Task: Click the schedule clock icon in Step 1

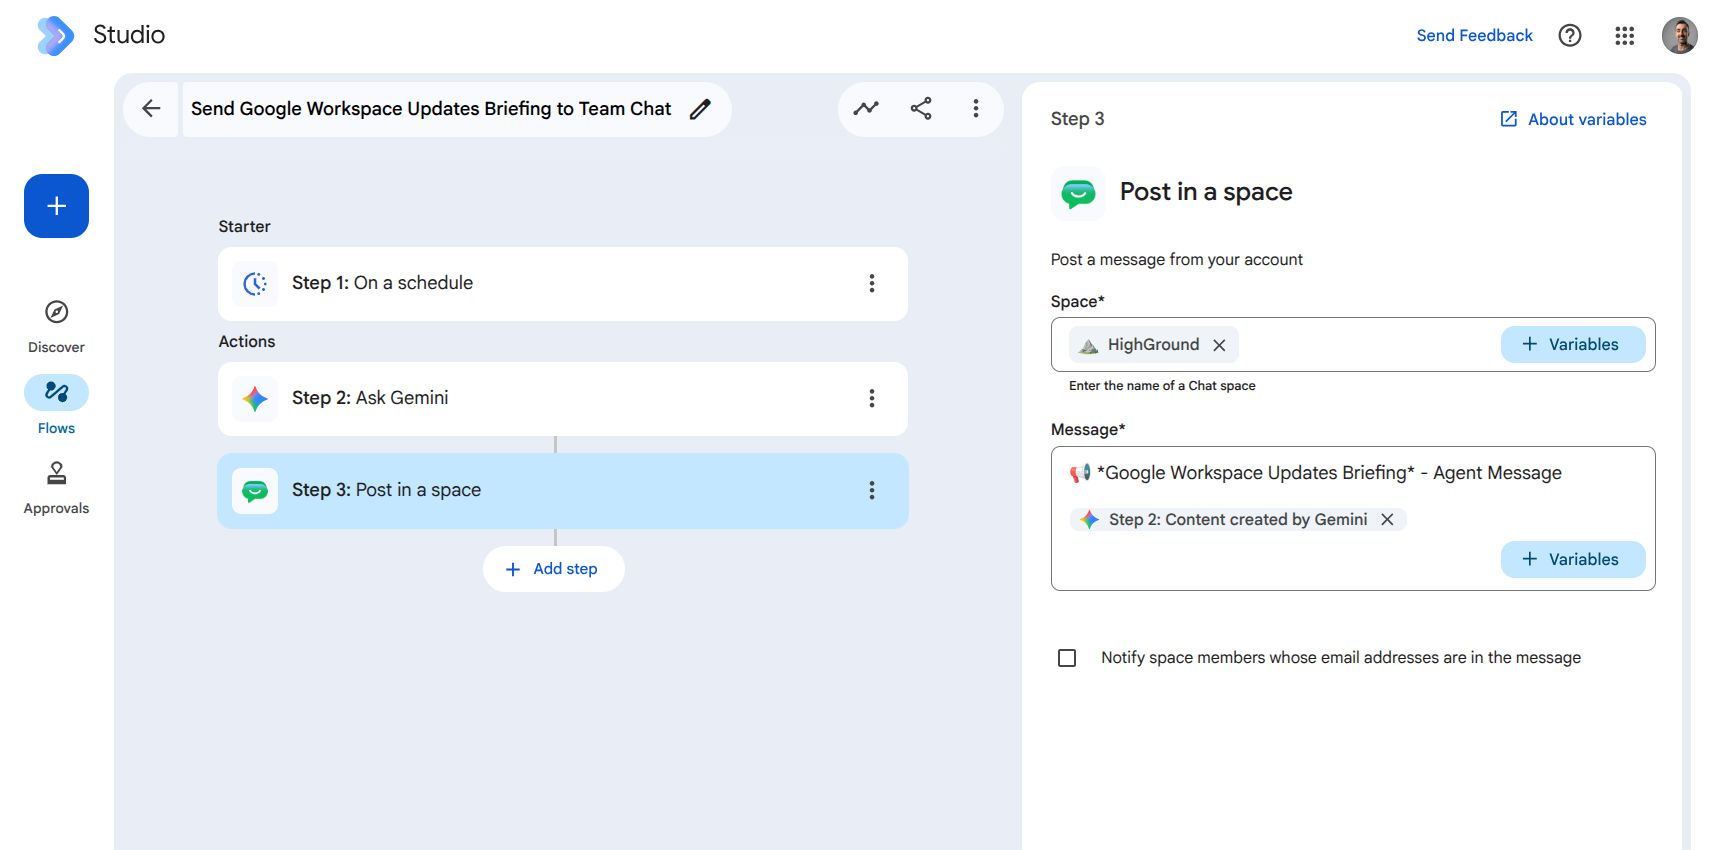Action: tap(255, 284)
